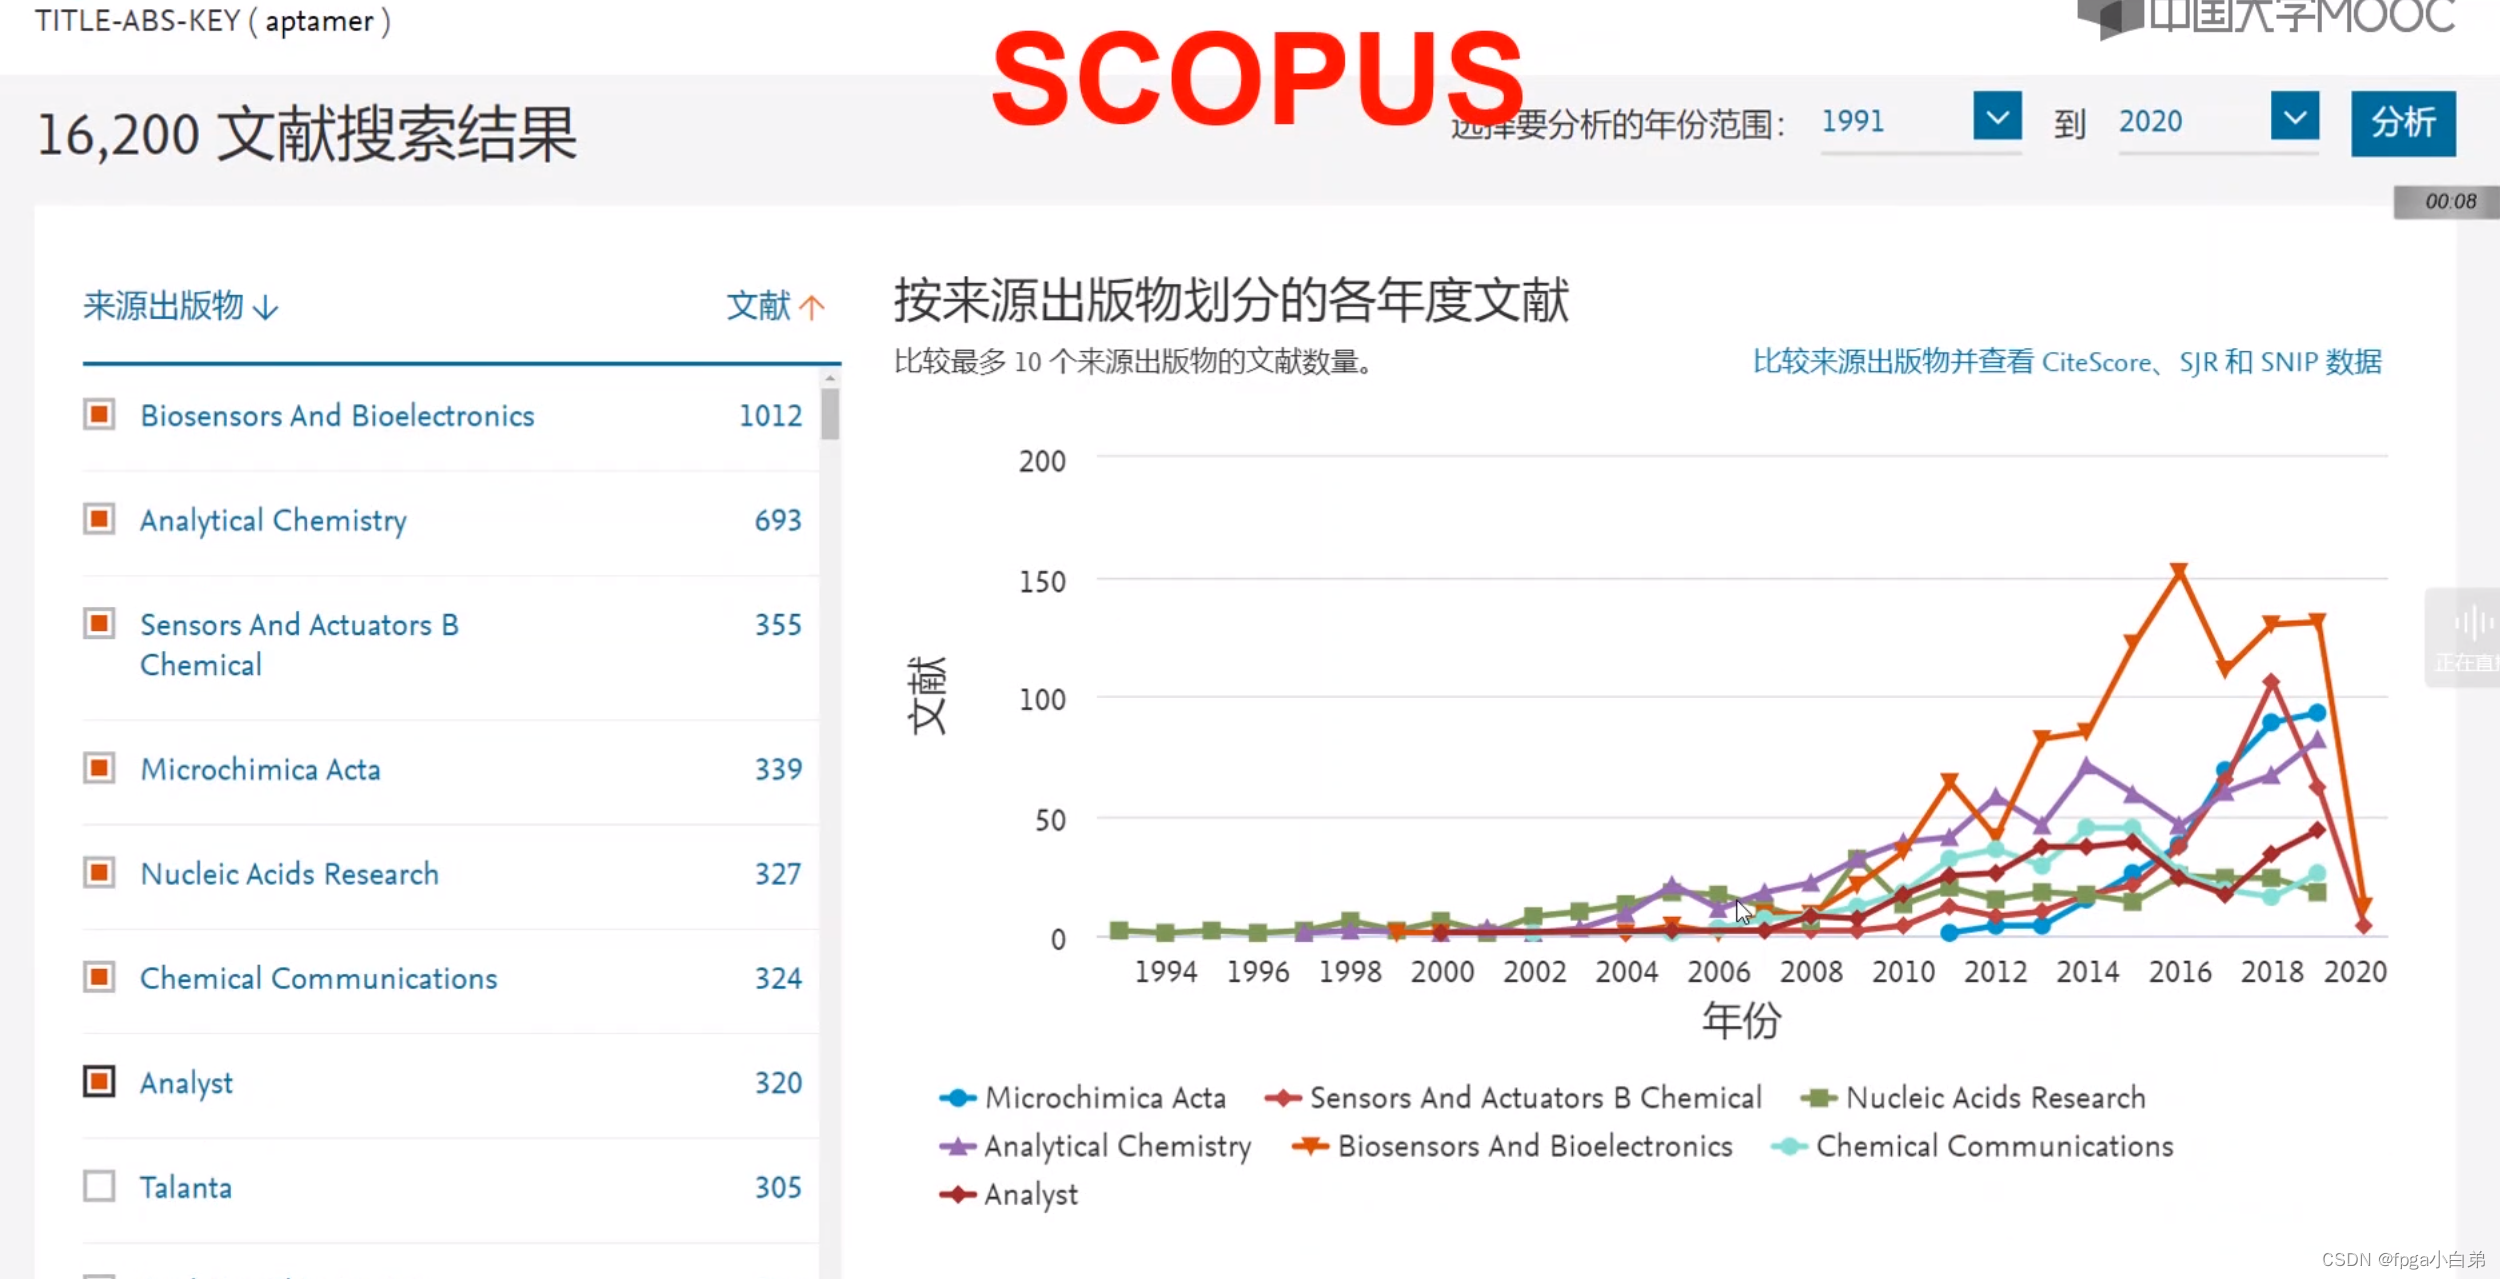Click Chemical Communications teal legend marker
Image resolution: width=2500 pixels, height=1279 pixels.
pos(1788,1147)
